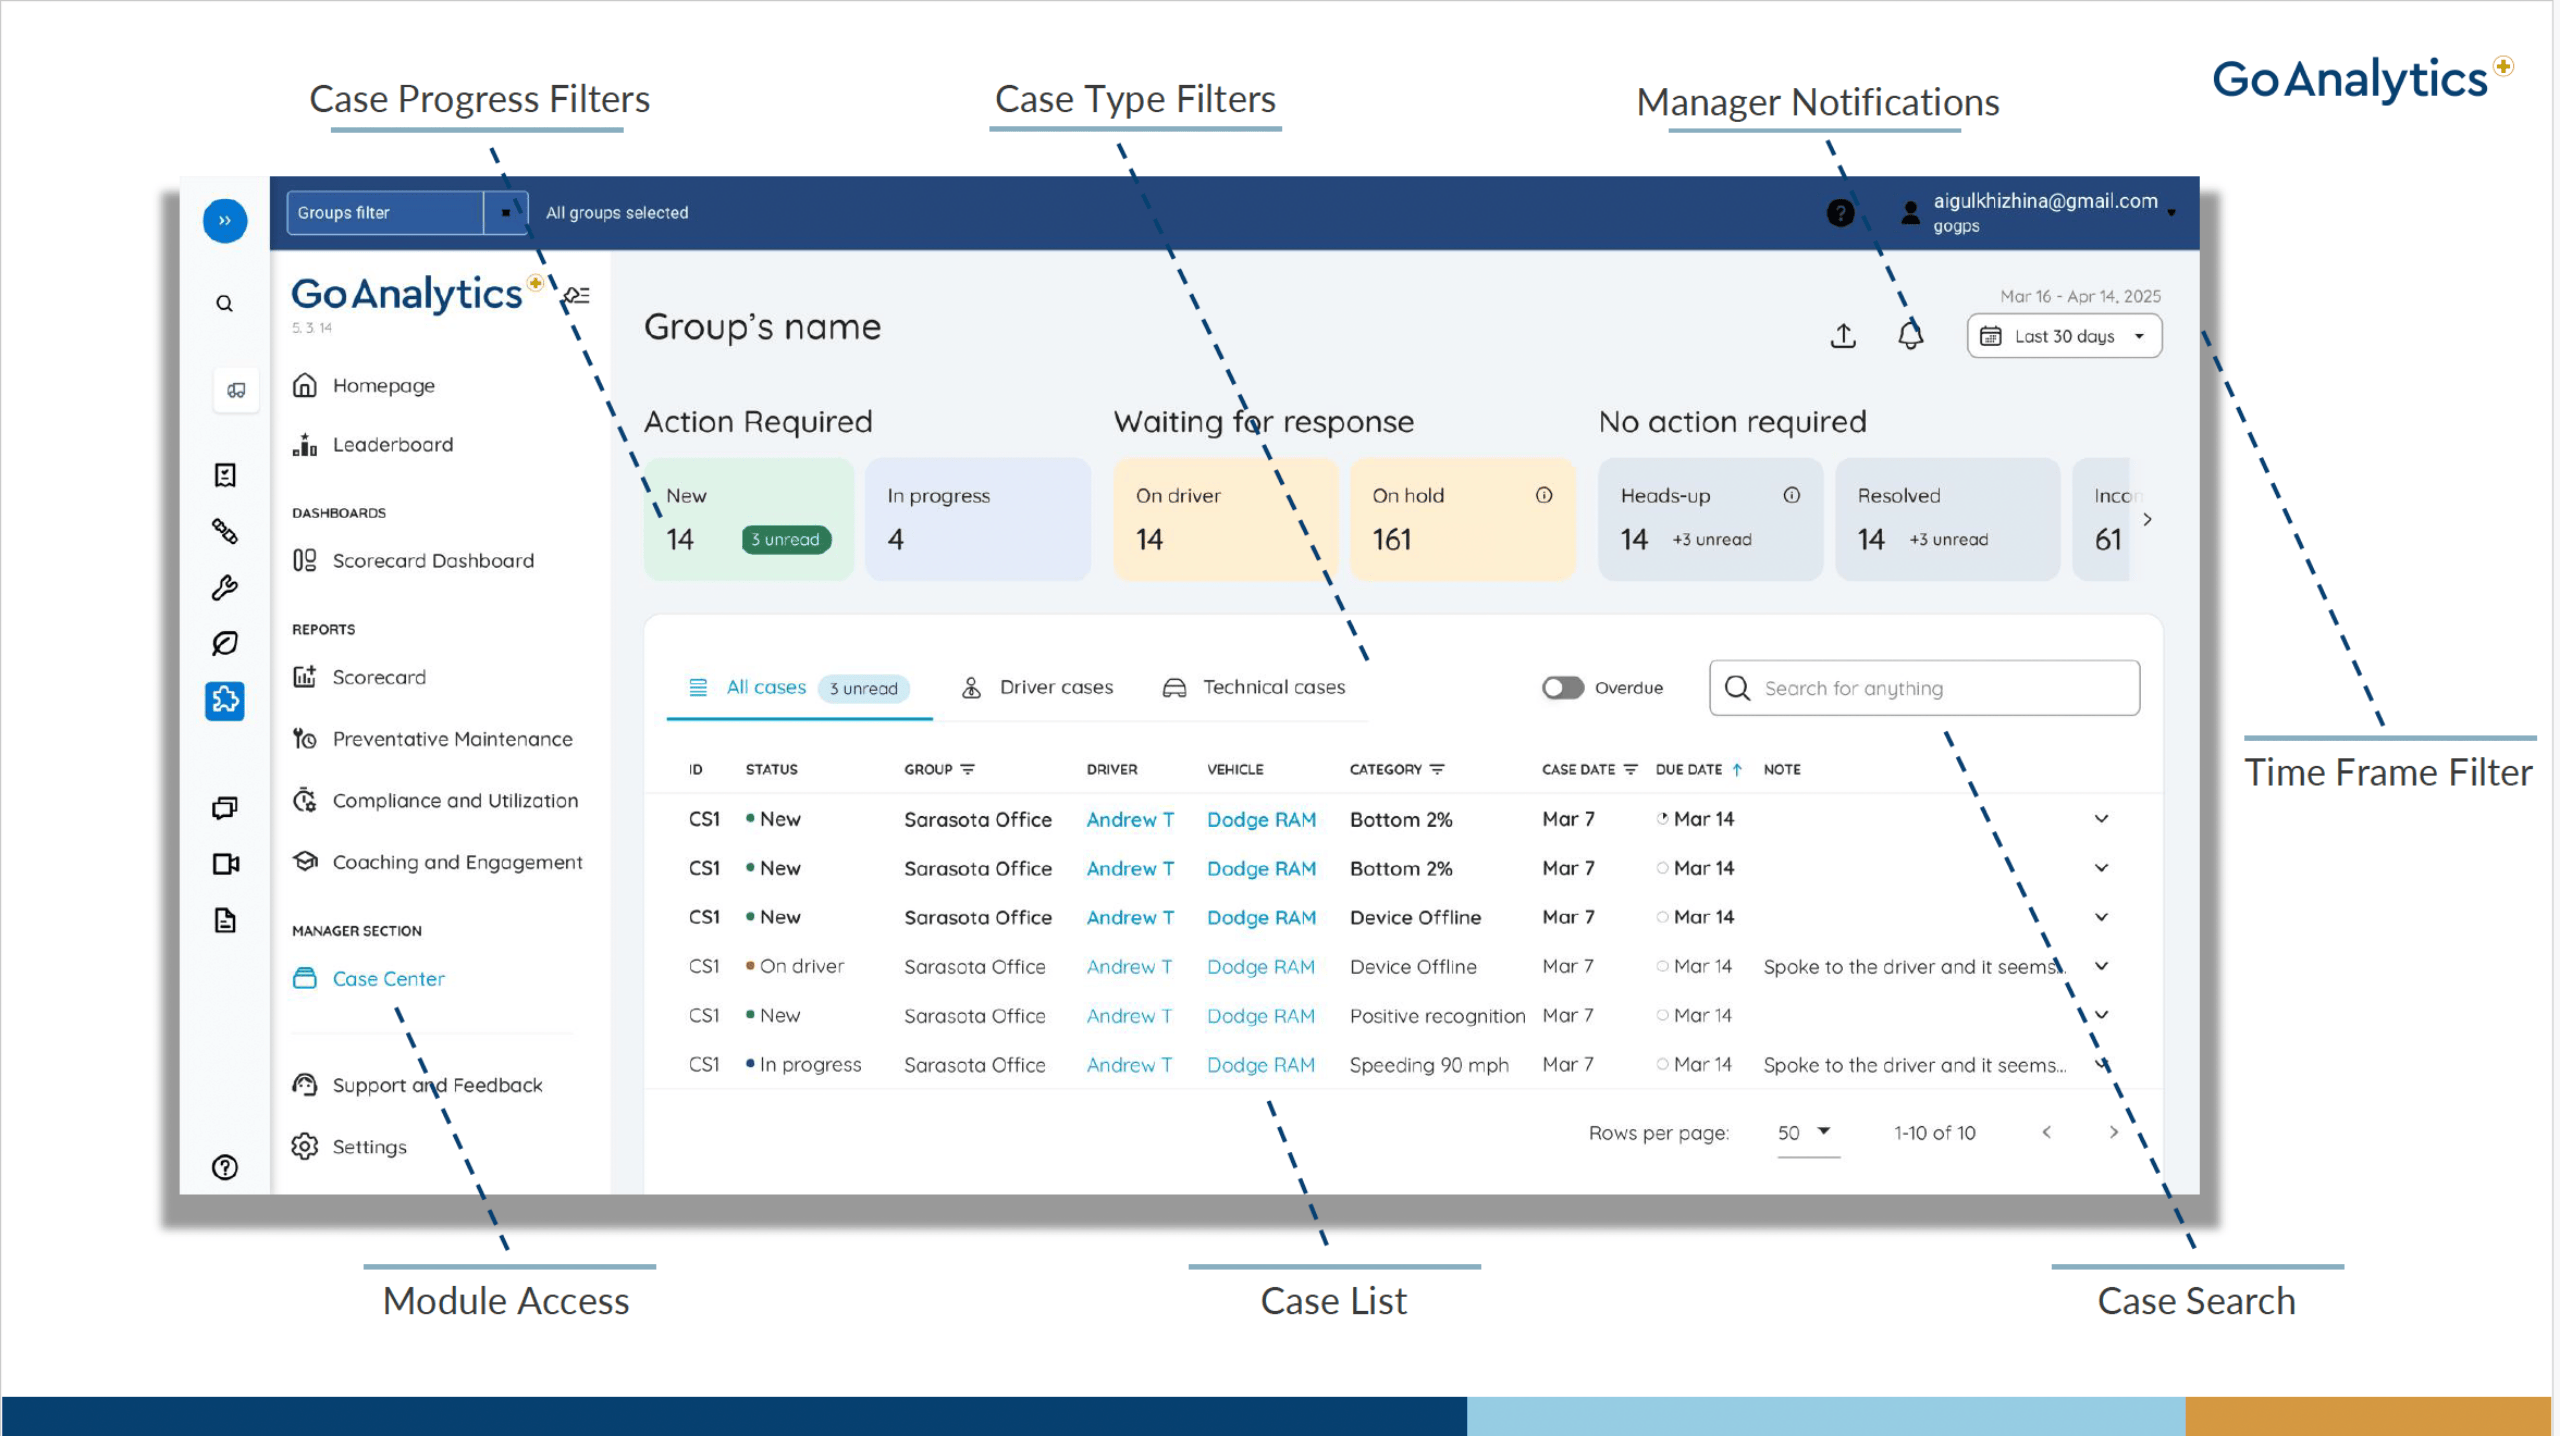The height and width of the screenshot is (1440, 2560).
Task: Click the export upload icon
Action: tap(1843, 336)
